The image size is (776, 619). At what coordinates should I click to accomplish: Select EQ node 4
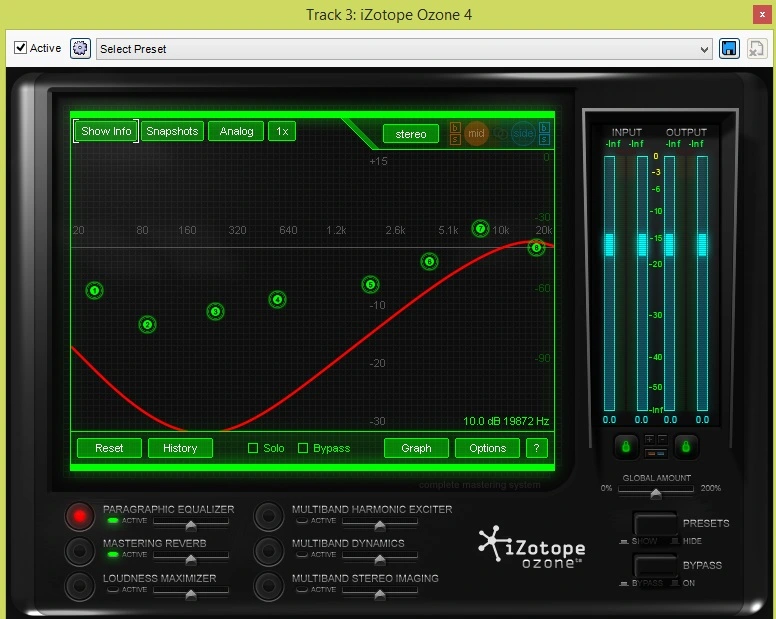pos(277,299)
